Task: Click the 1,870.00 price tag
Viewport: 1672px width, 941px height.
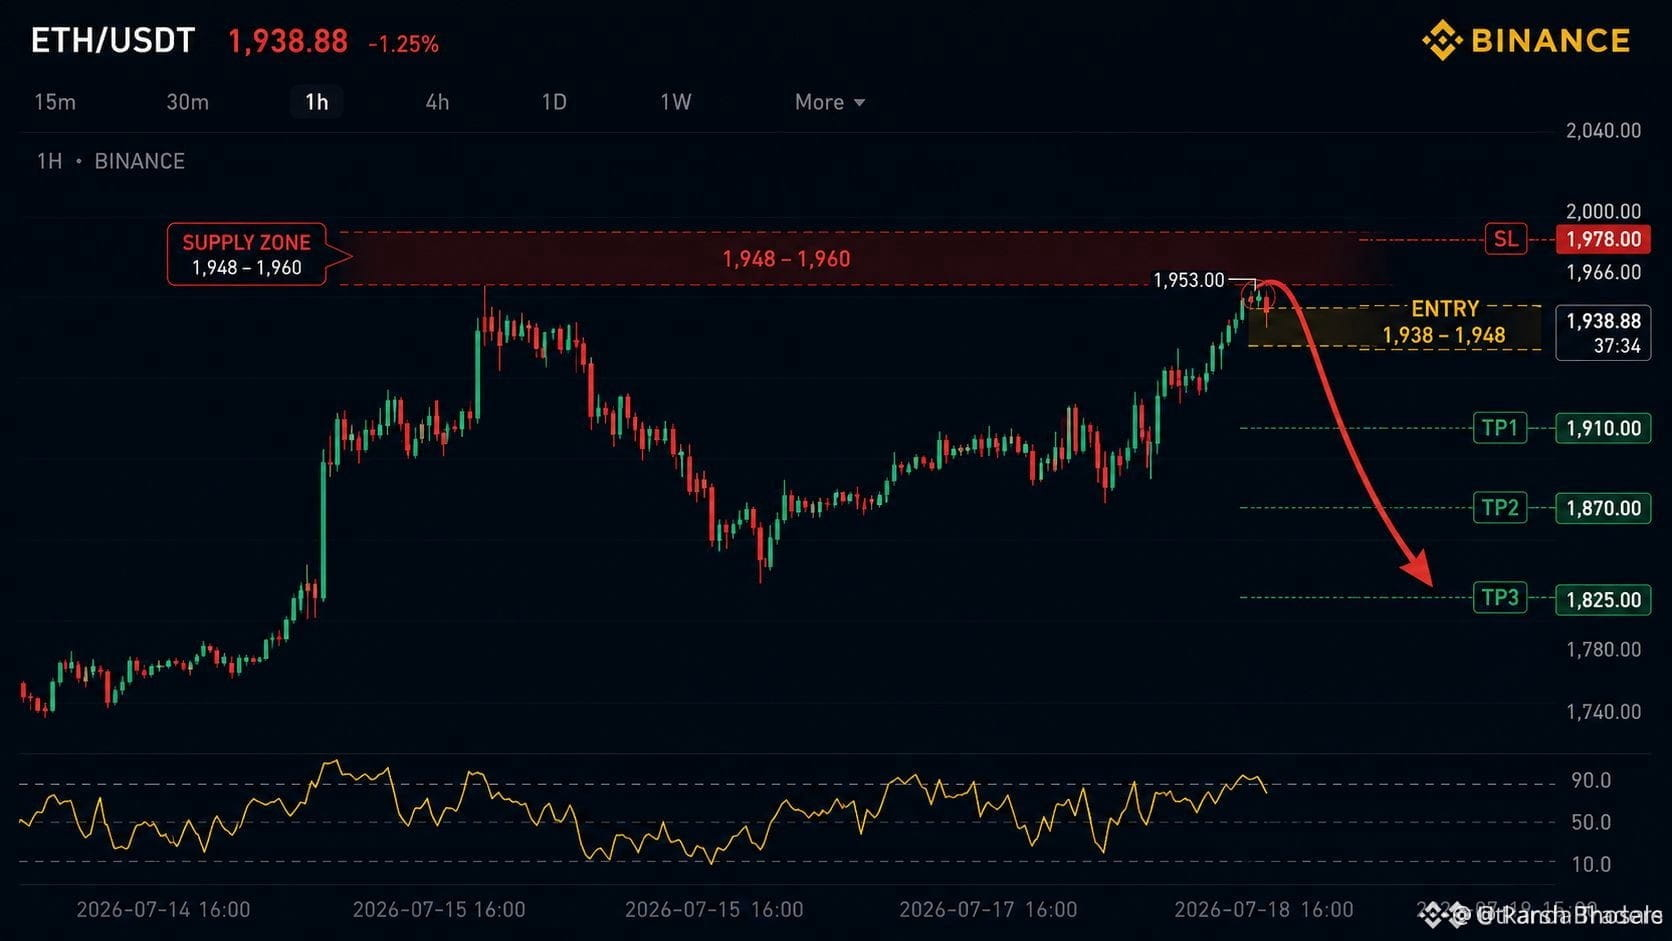Action: [x=1603, y=508]
